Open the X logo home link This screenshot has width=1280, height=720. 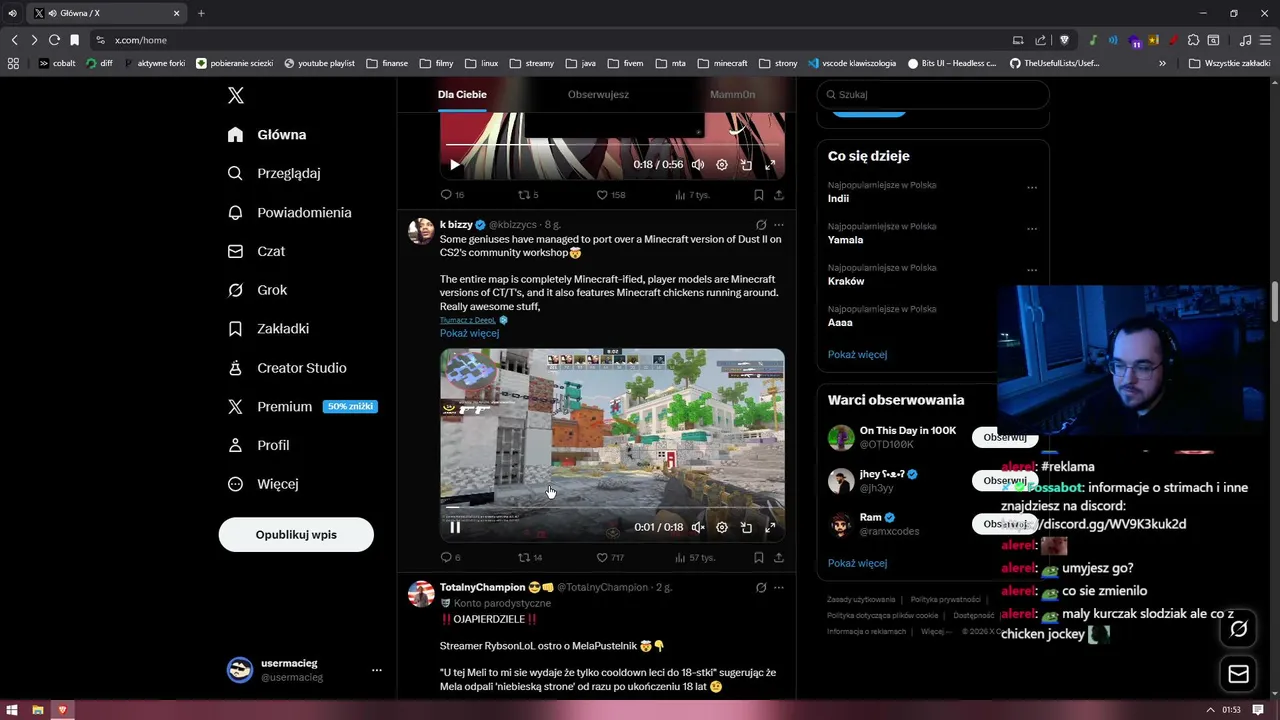(x=236, y=95)
